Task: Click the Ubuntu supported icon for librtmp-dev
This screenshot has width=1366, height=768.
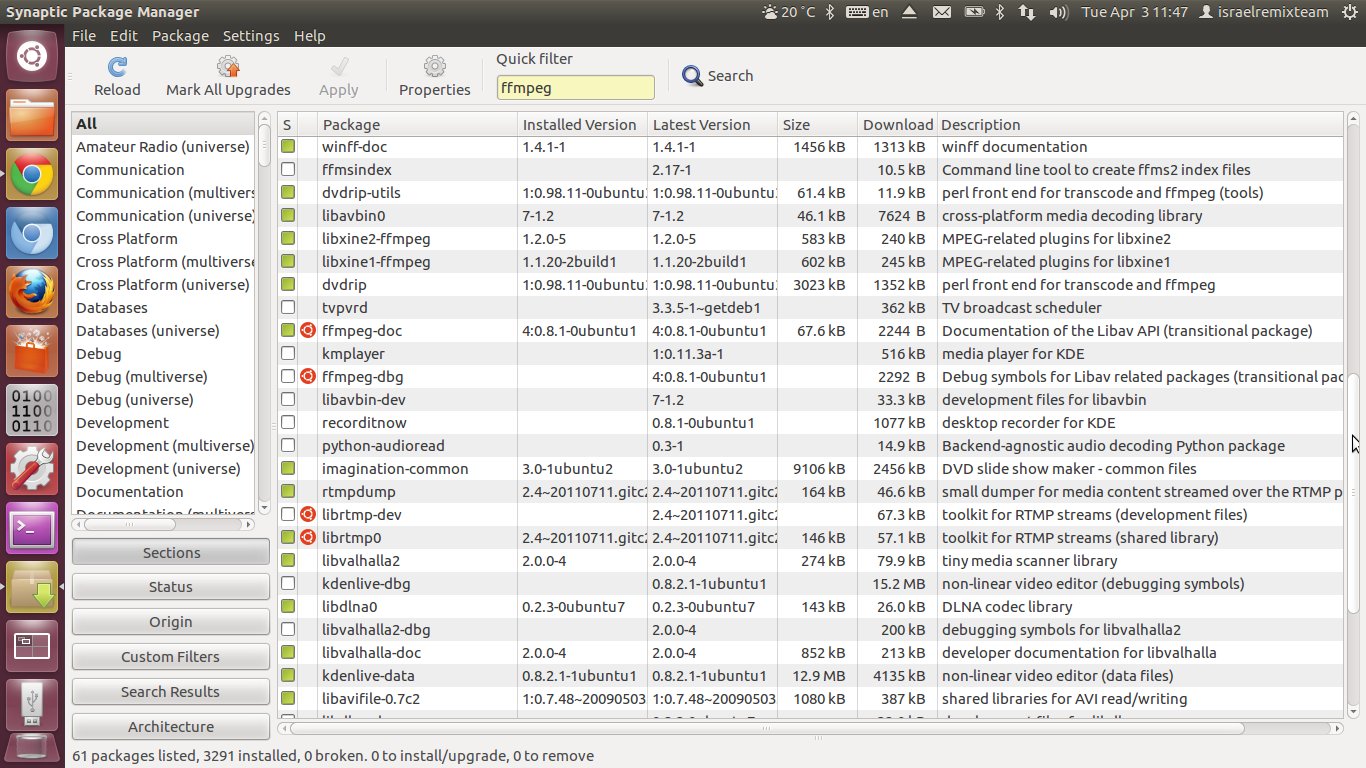Action: pyautogui.click(x=308, y=514)
